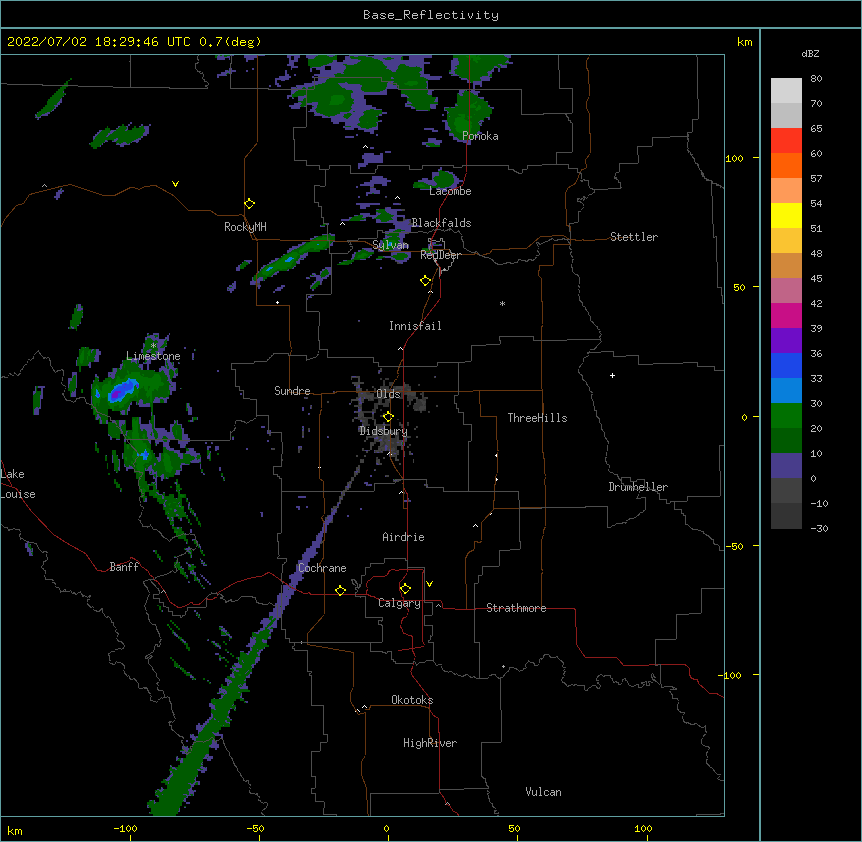Click the 50 tick on right km axis

(x=739, y=287)
